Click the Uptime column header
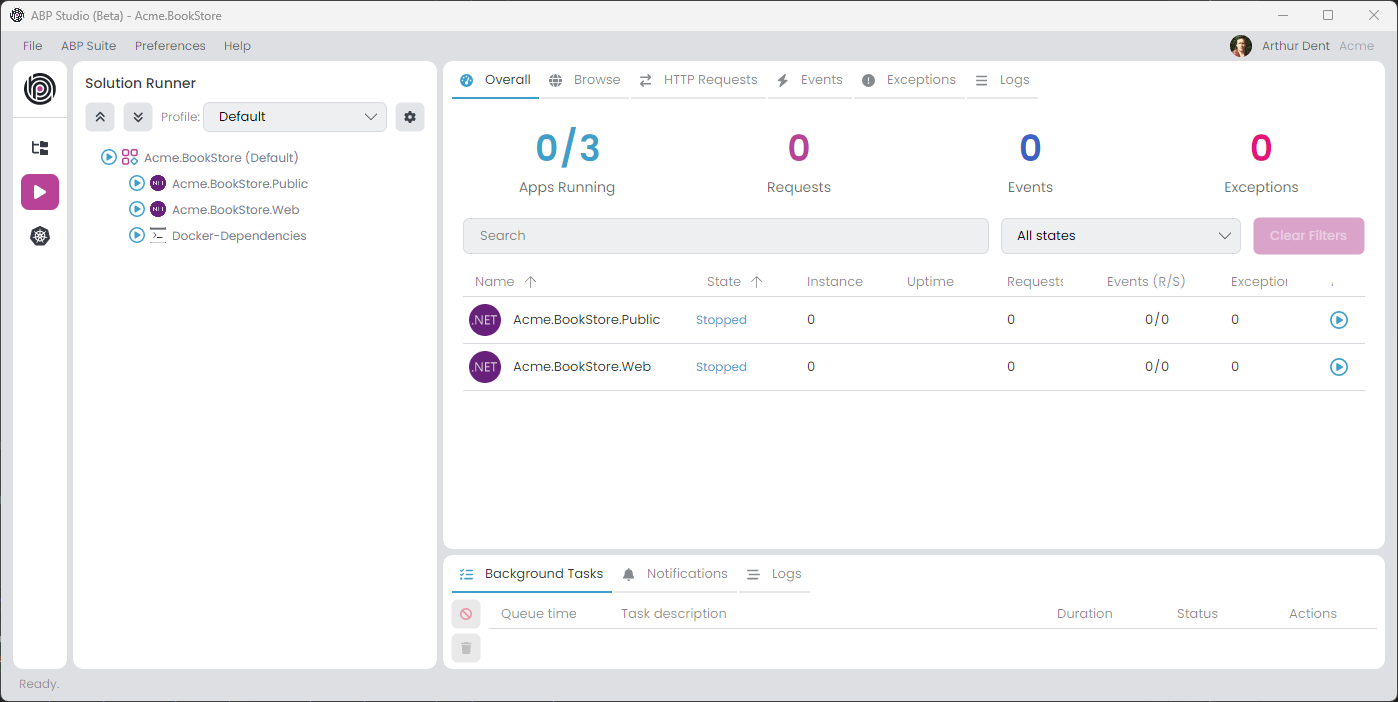The image size is (1398, 702). point(930,281)
